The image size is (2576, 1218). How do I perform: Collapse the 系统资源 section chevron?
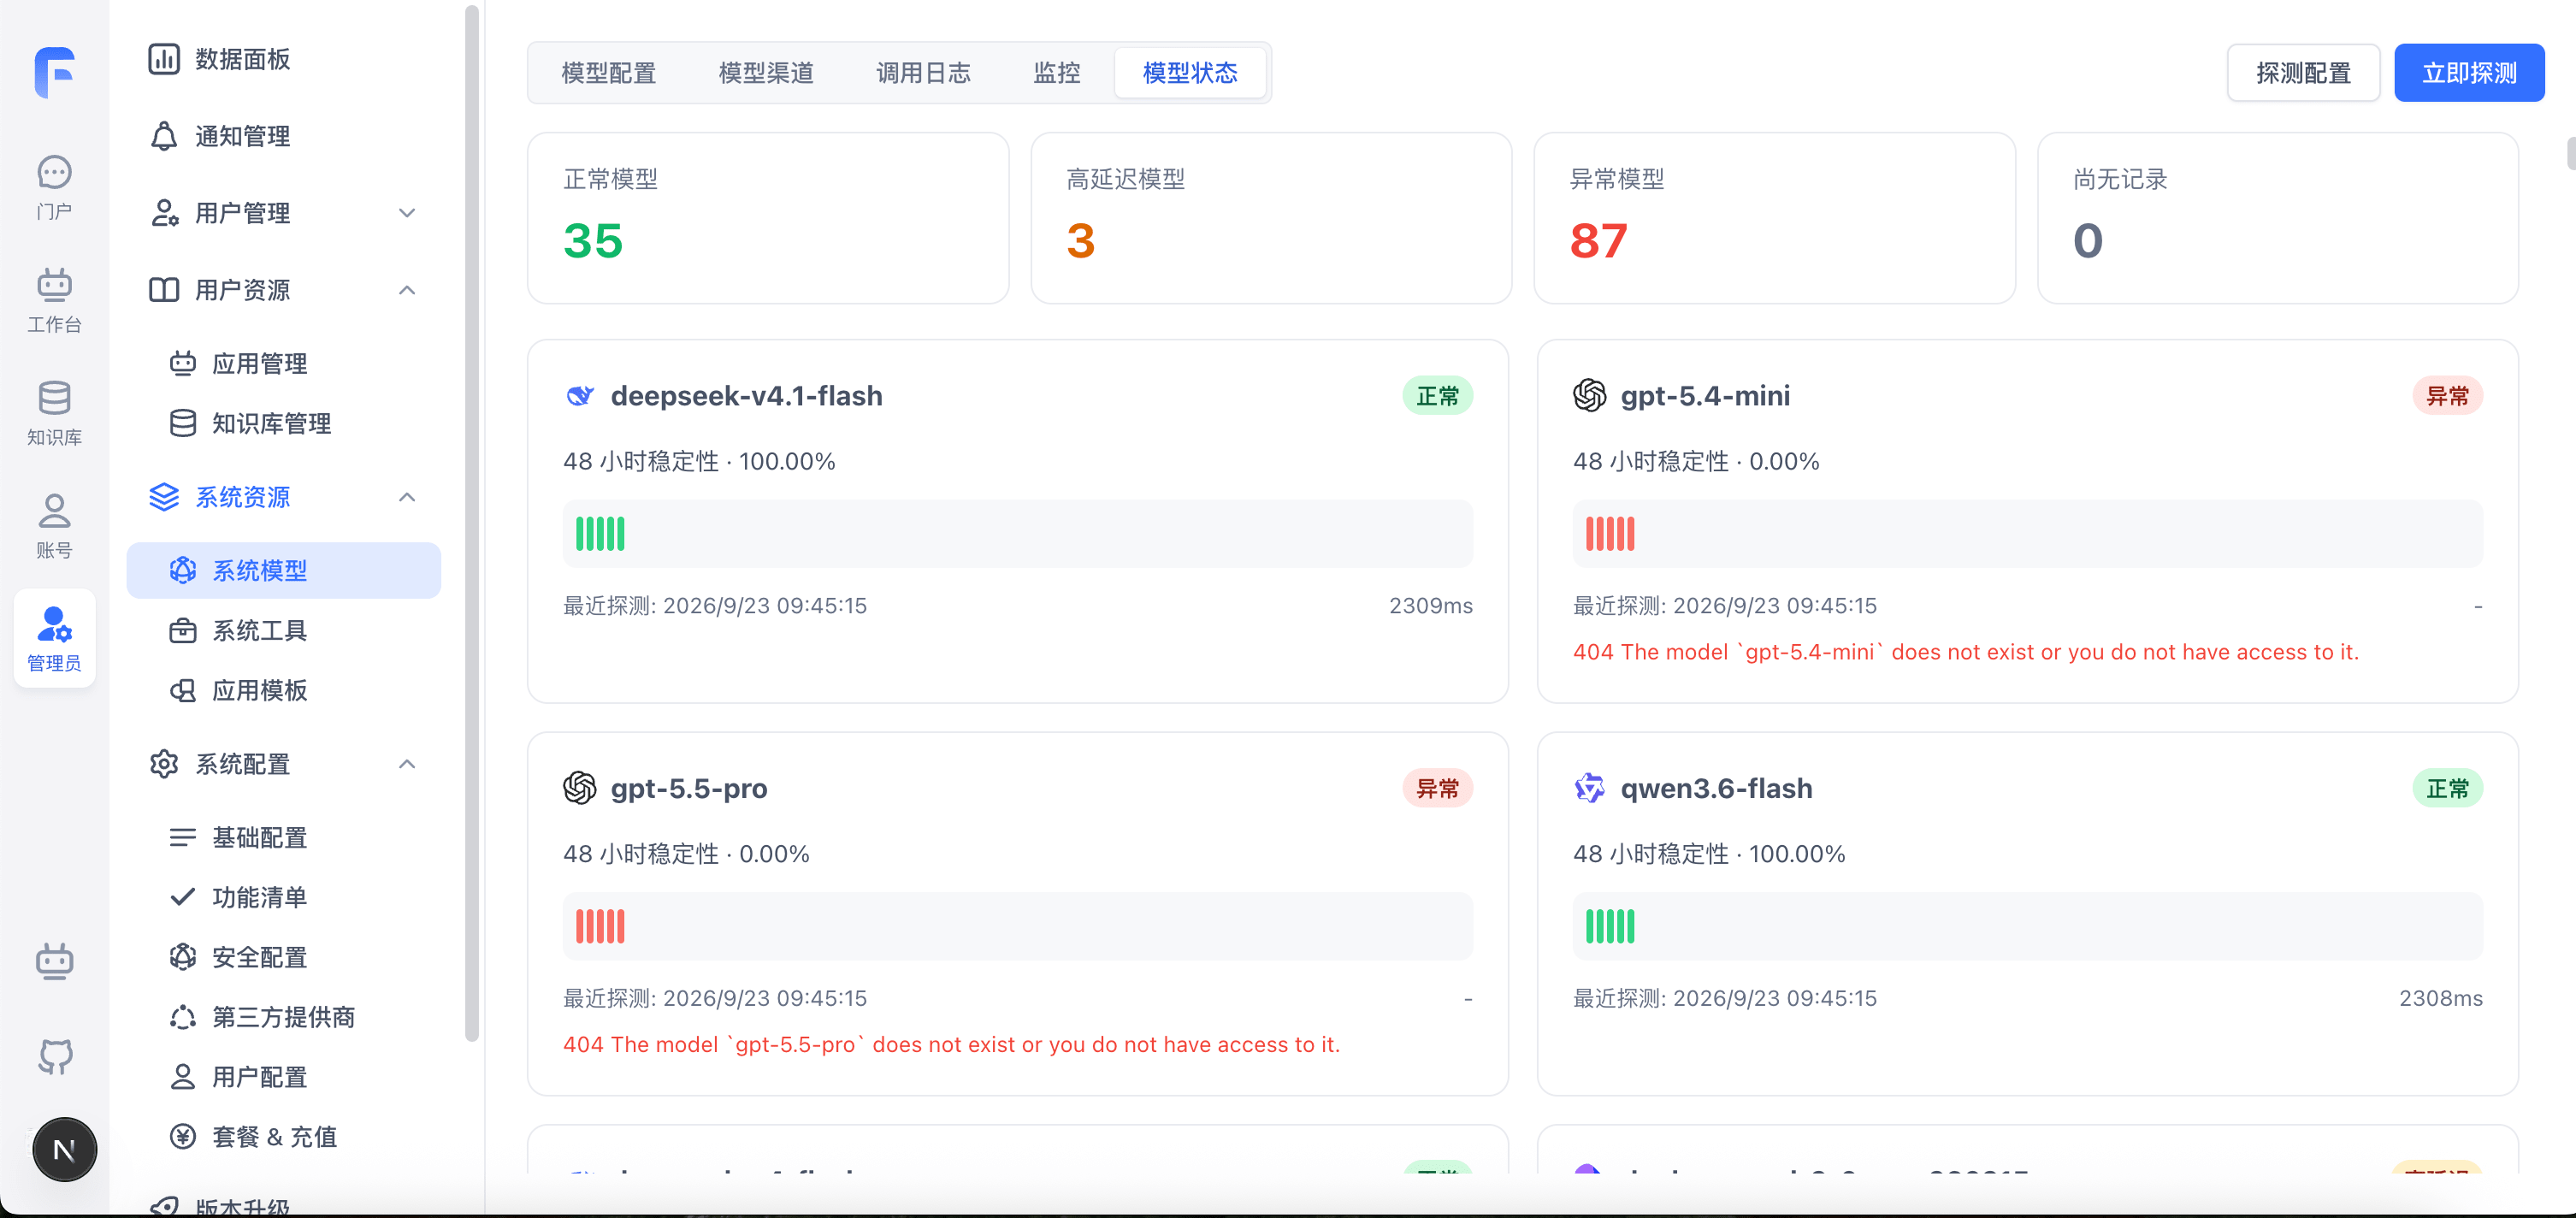[406, 497]
